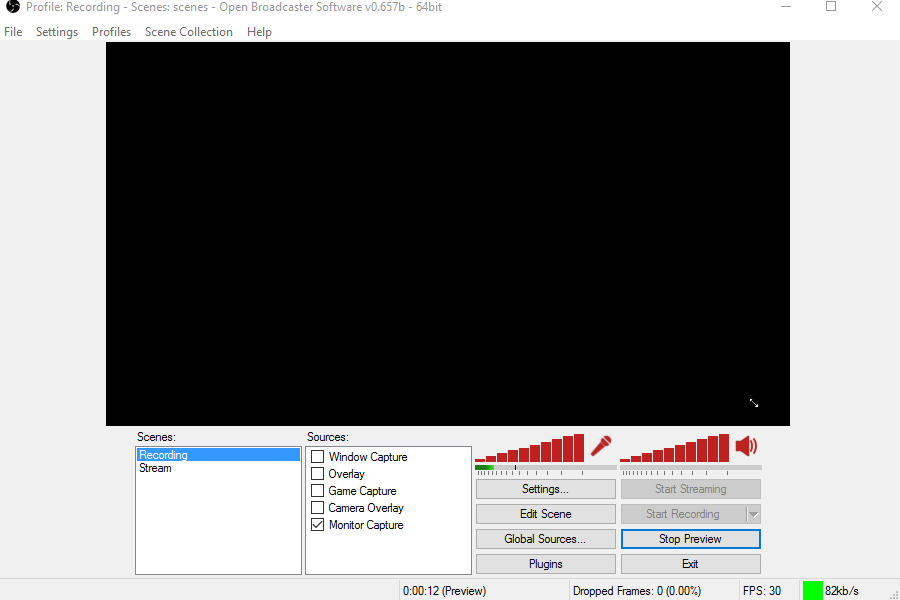The image size is (900, 600).
Task: Select the Game Capture source label
Action: click(362, 491)
